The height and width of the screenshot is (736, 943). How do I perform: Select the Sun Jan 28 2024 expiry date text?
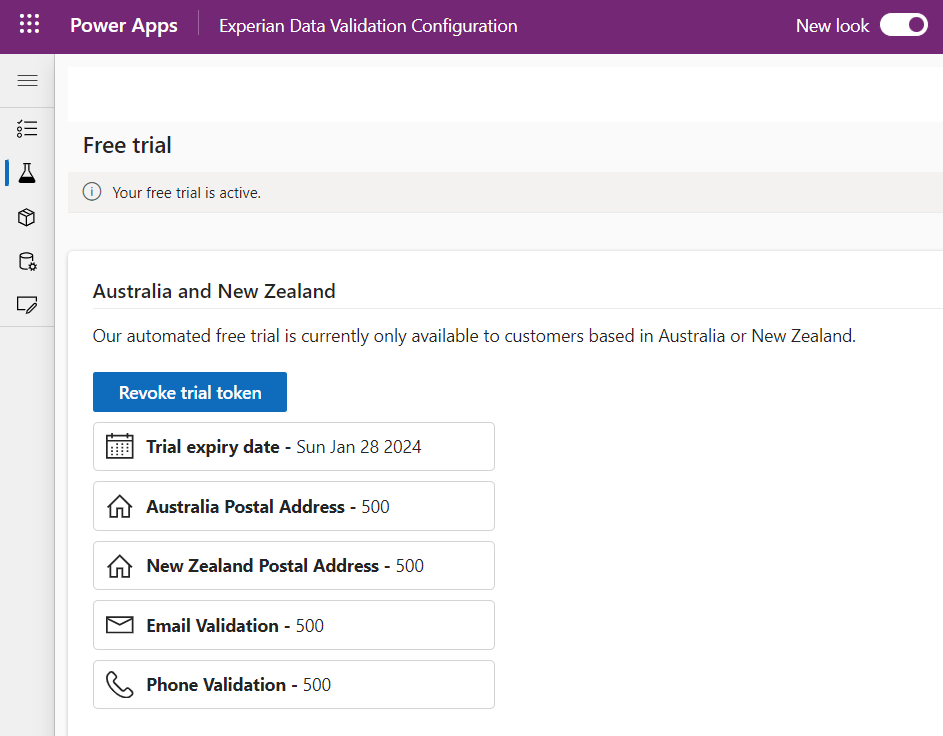[359, 447]
